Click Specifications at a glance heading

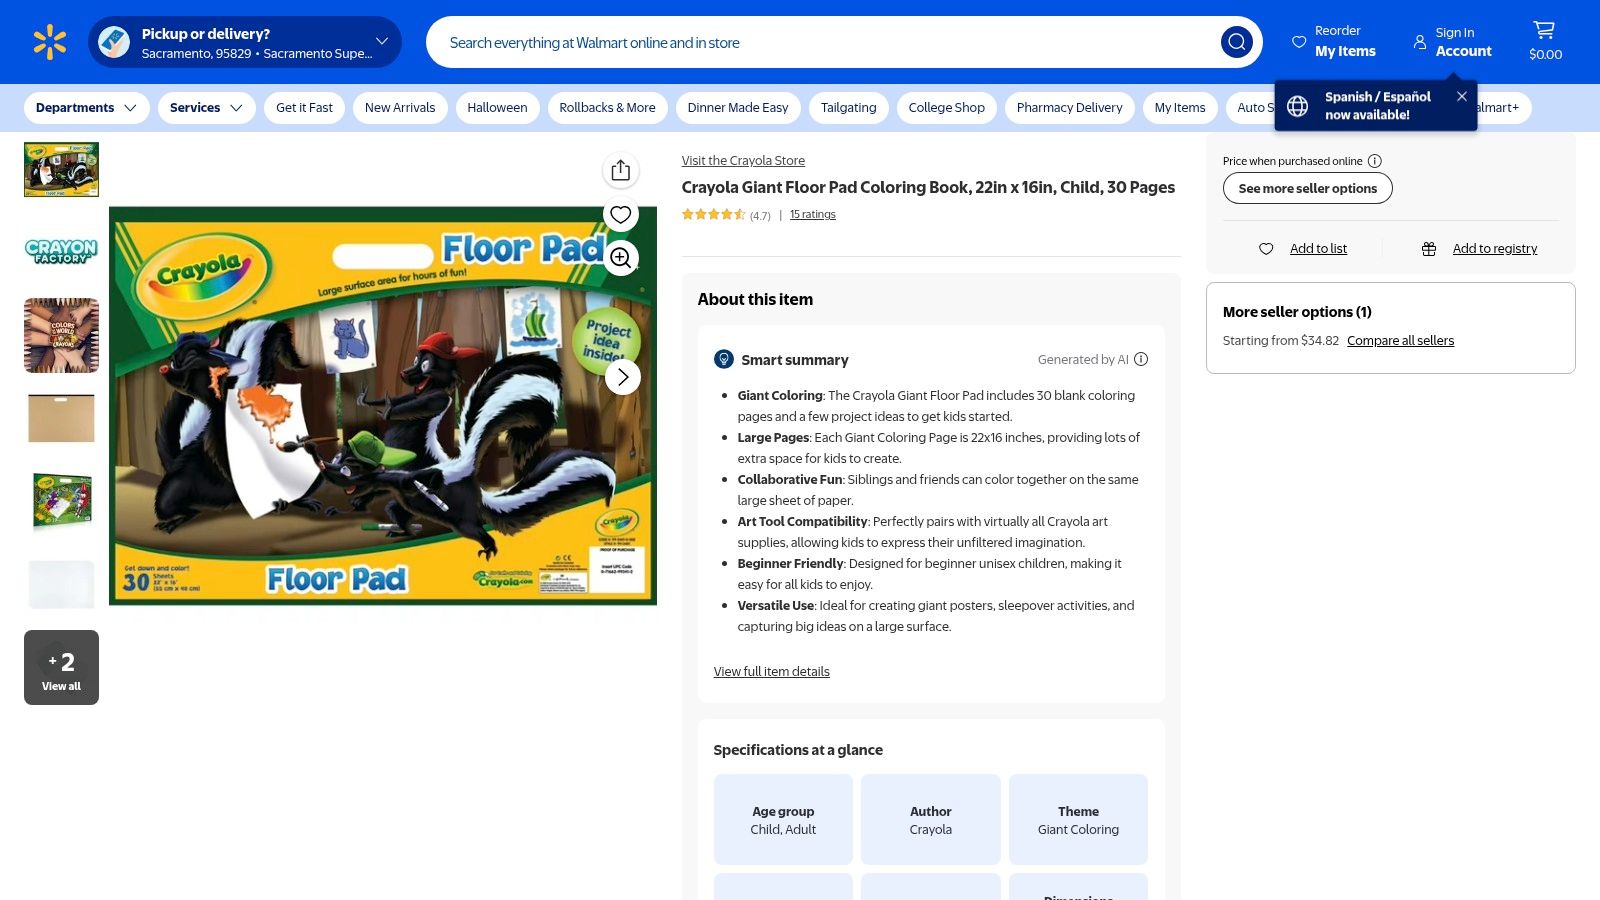click(798, 750)
